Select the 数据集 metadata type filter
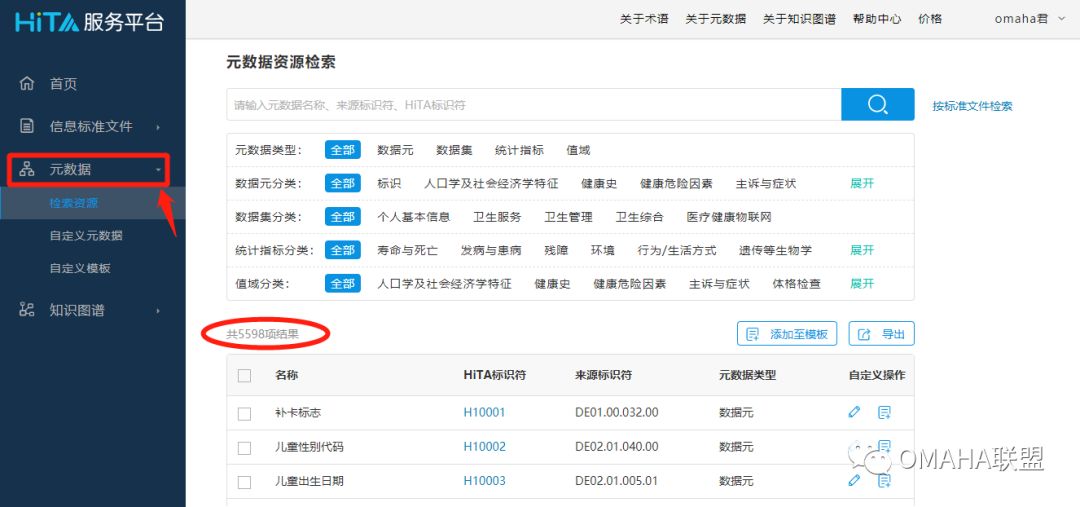This screenshot has height=507, width=1080. point(454,150)
